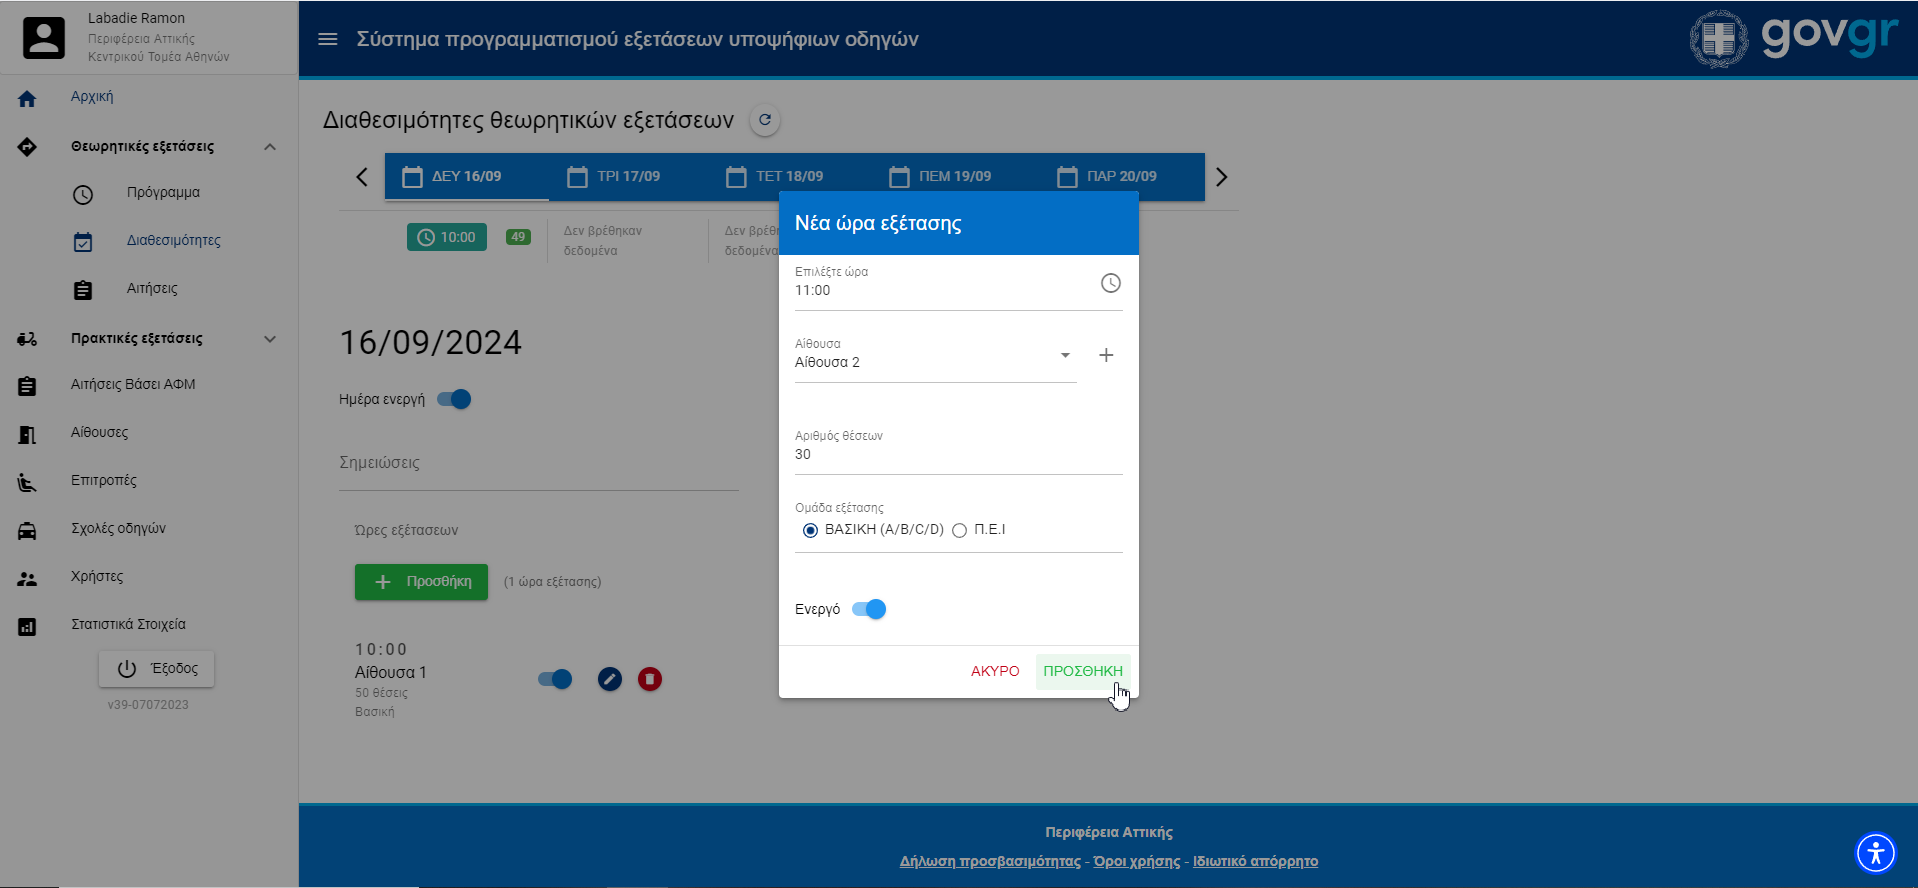Edit the 10:00 exam slot
1918x888 pixels.
[609, 680]
